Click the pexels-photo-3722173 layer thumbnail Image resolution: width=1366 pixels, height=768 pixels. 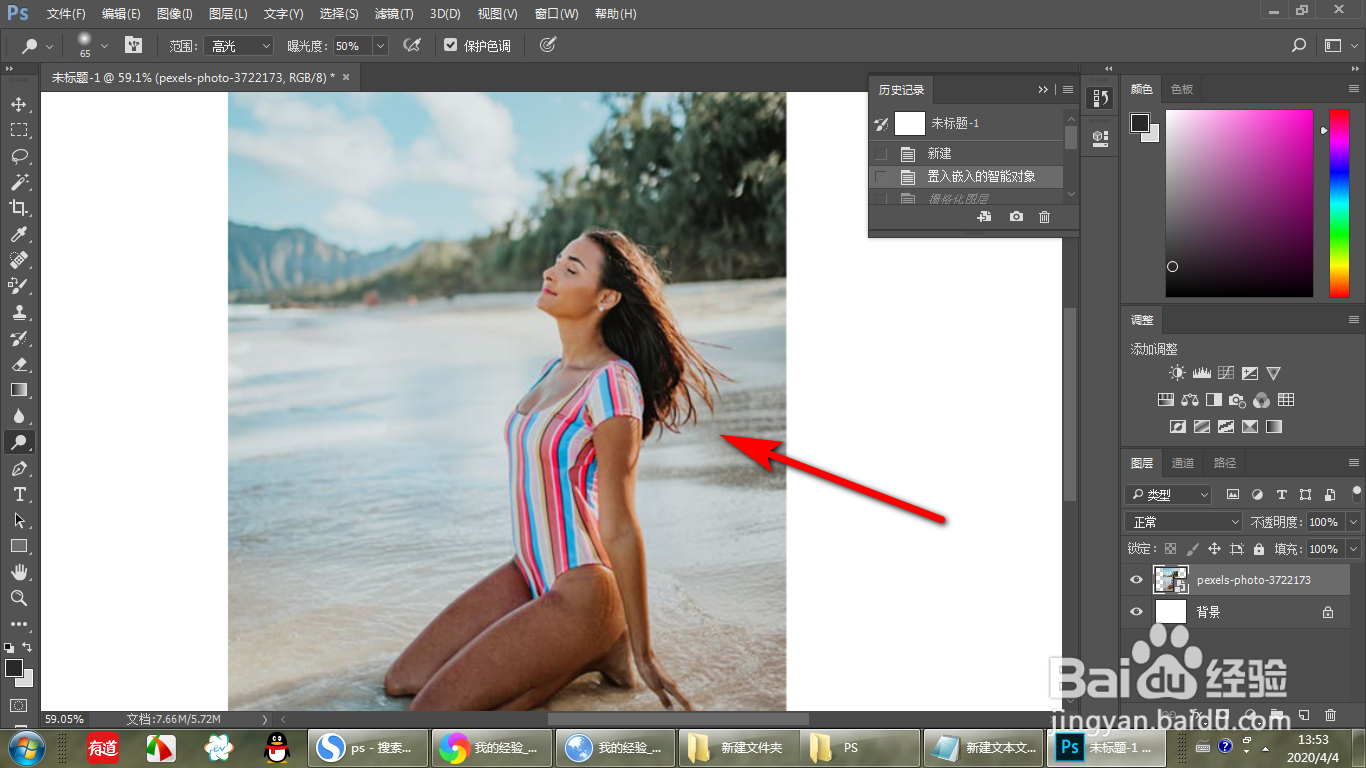tap(1170, 580)
